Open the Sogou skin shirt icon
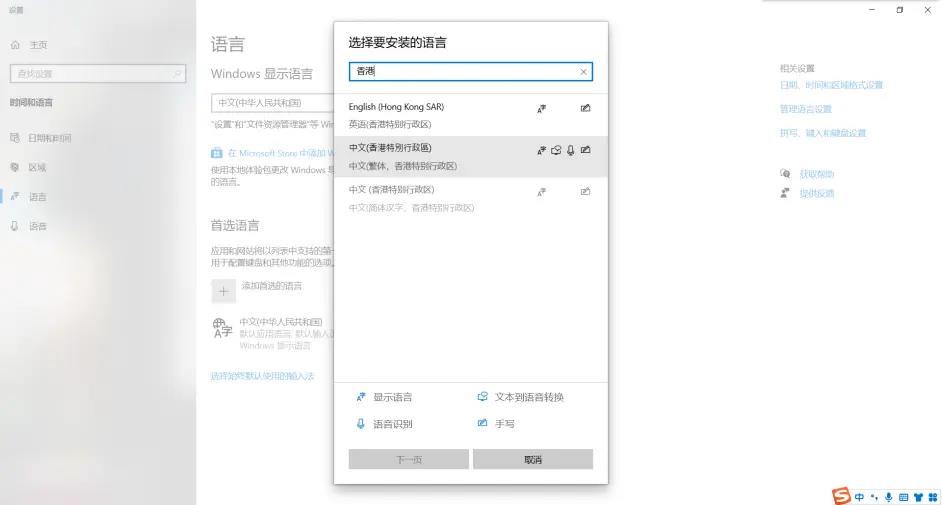 coord(918,497)
